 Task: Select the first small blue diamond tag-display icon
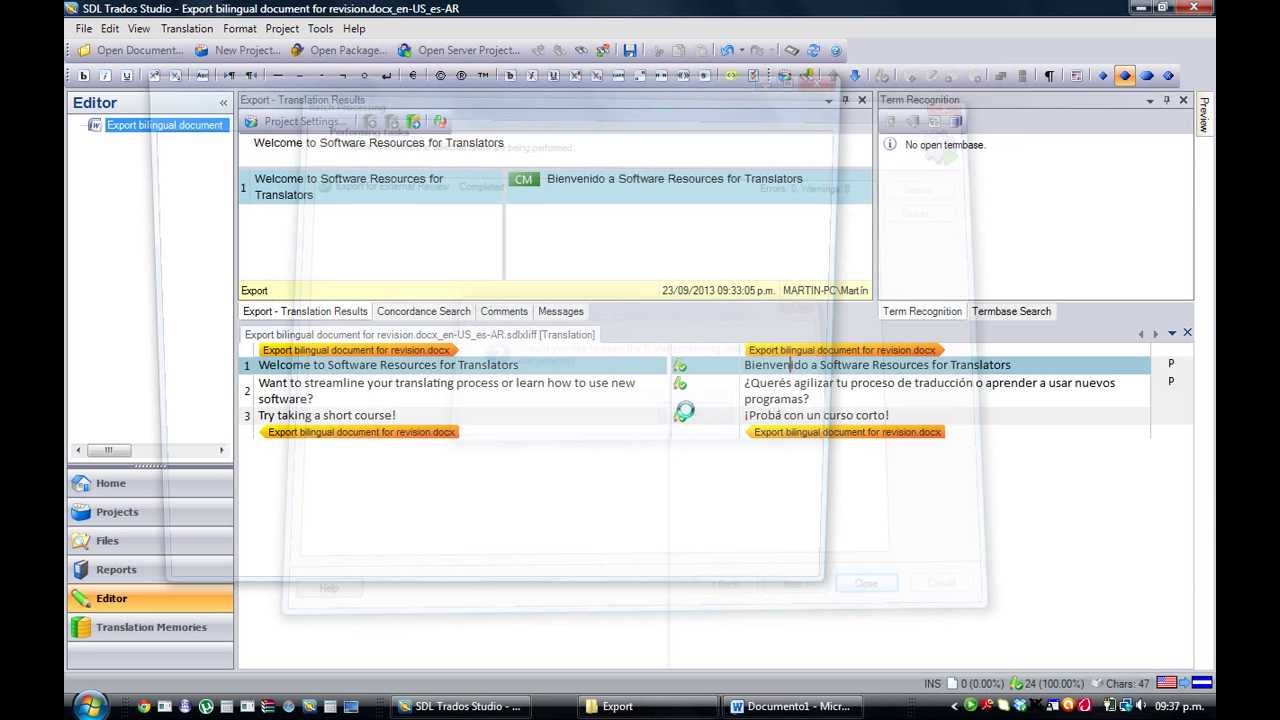pyautogui.click(x=1103, y=75)
